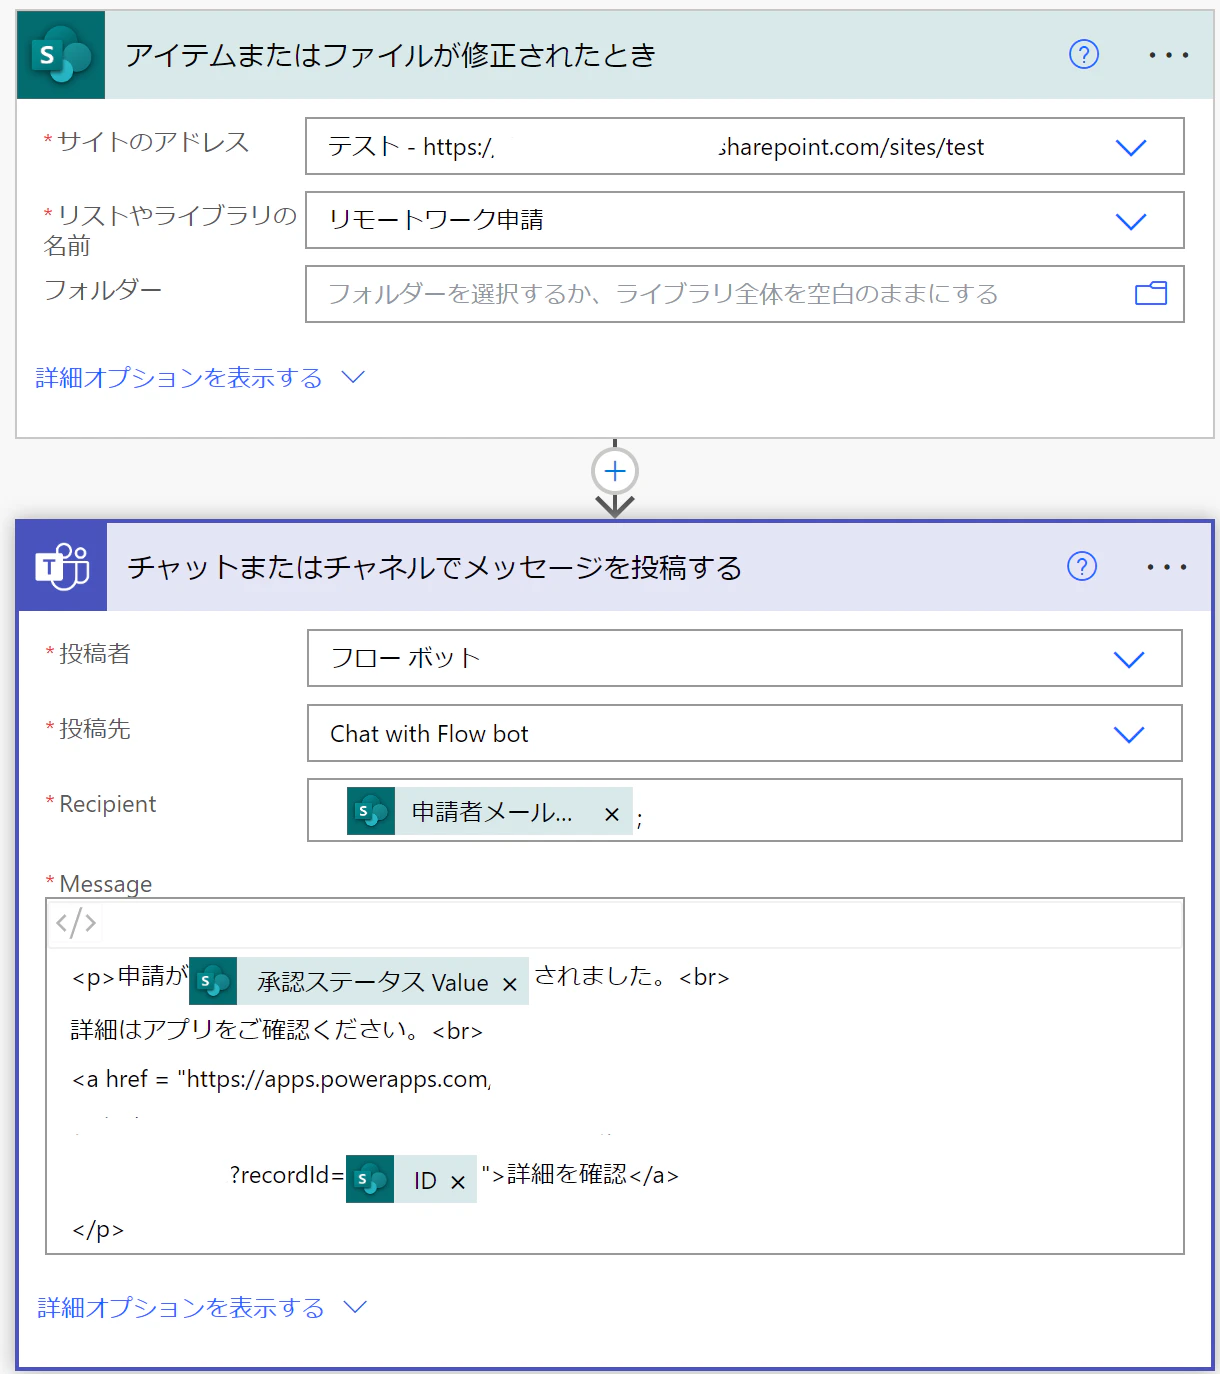Click the Teams action icon
The width and height of the screenshot is (1220, 1374).
[63, 567]
